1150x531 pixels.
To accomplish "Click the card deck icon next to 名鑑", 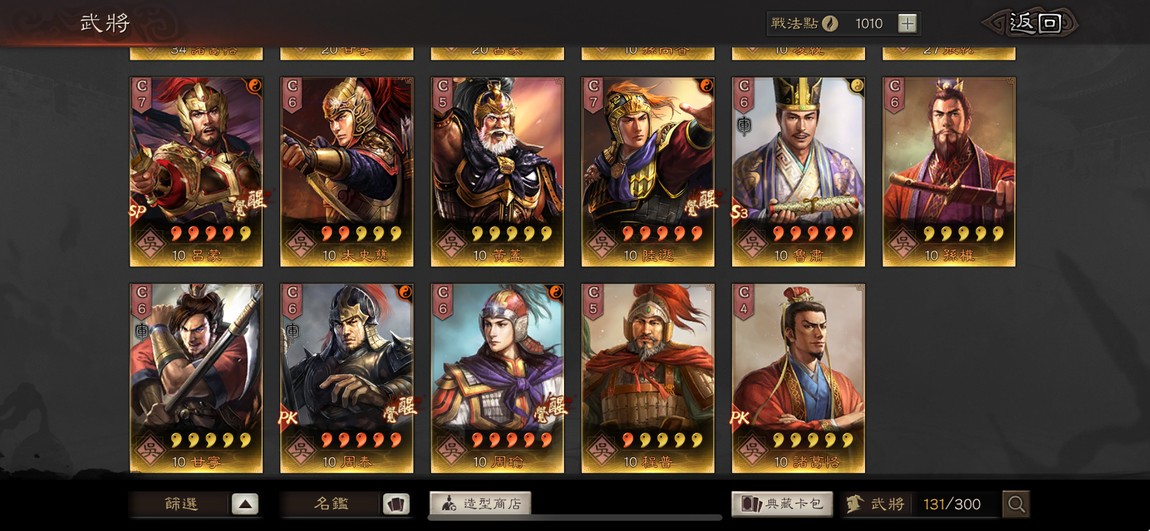I will pyautogui.click(x=396, y=504).
